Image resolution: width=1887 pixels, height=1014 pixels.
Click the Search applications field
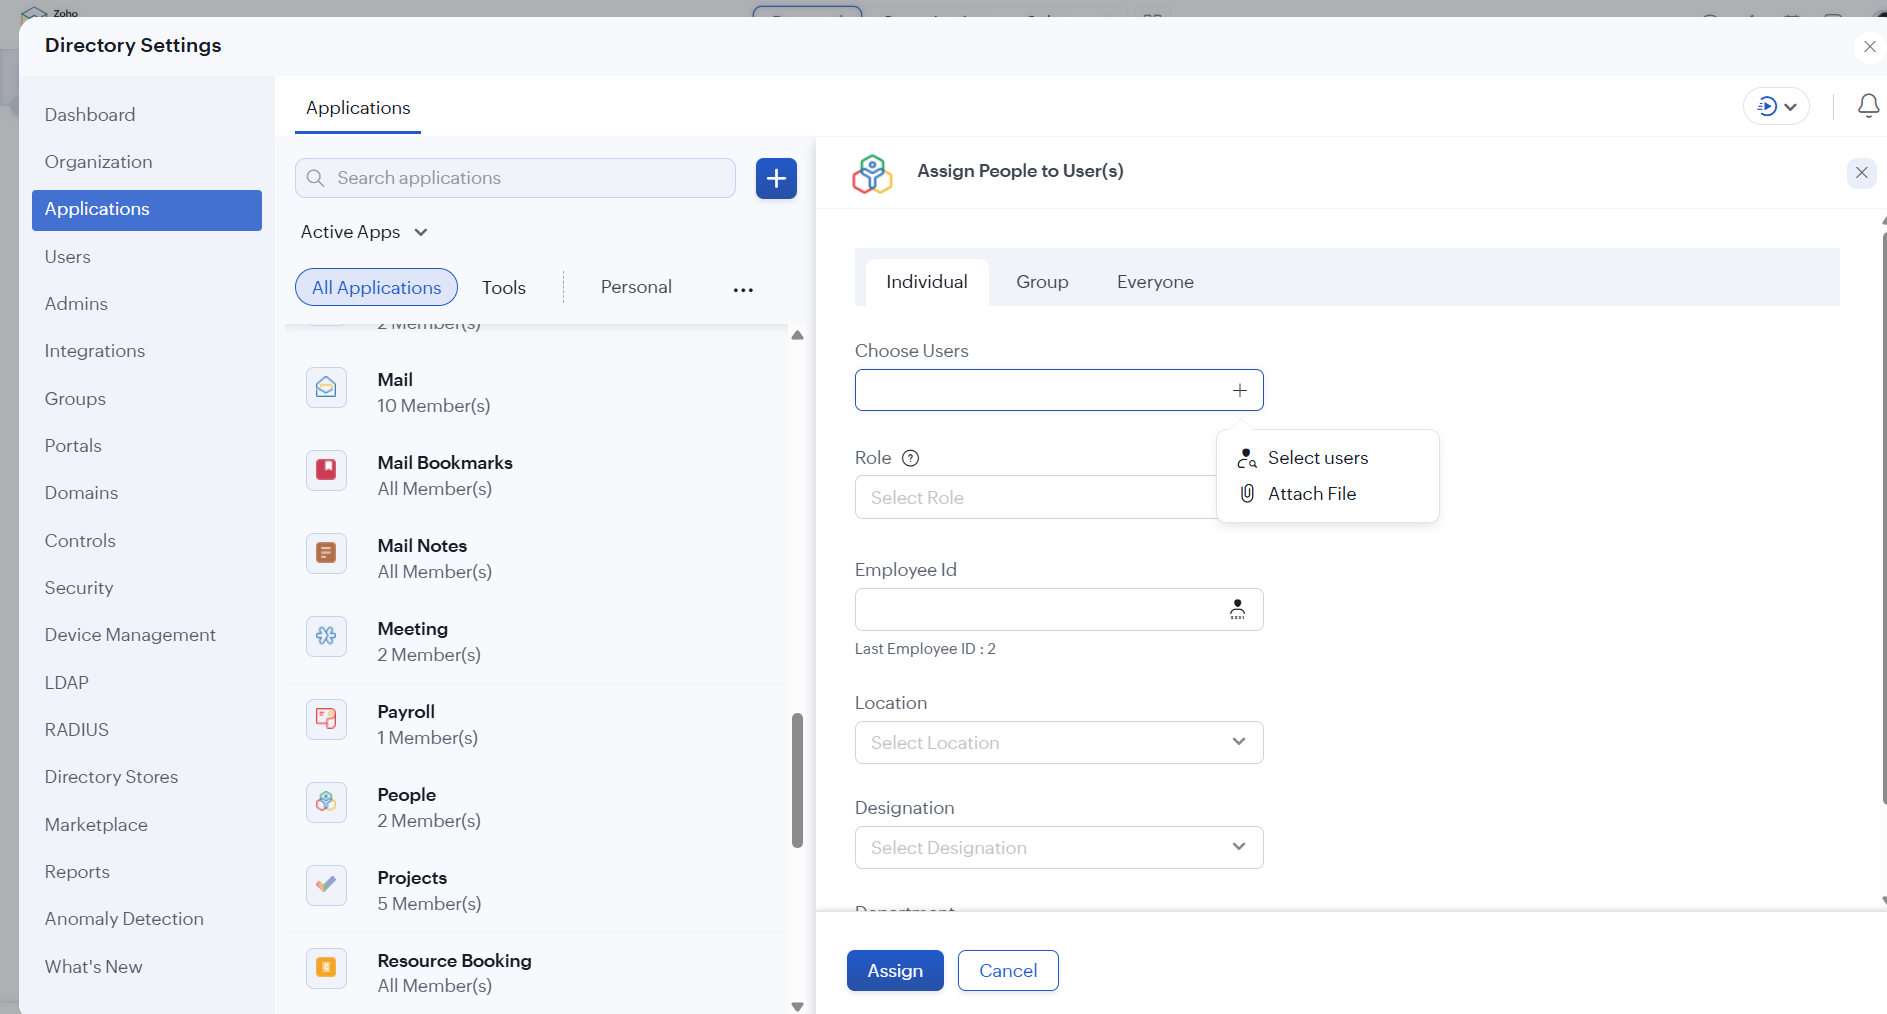(530, 178)
